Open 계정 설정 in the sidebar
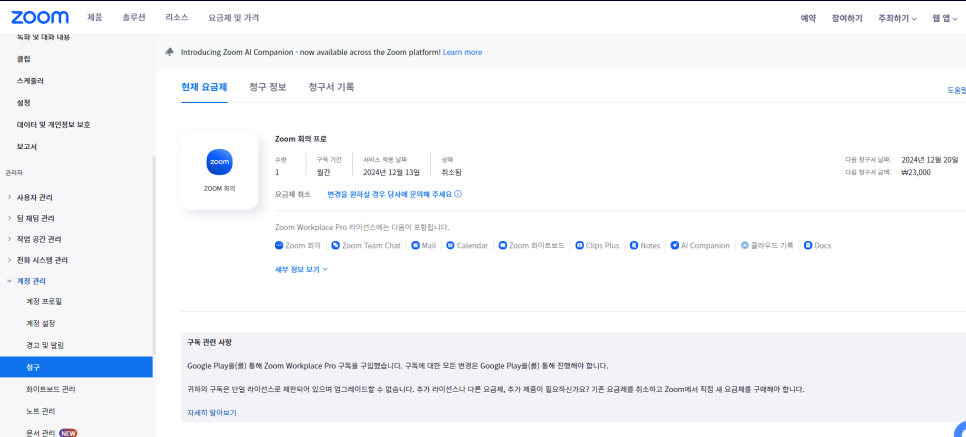The image size is (966, 437). 41,324
